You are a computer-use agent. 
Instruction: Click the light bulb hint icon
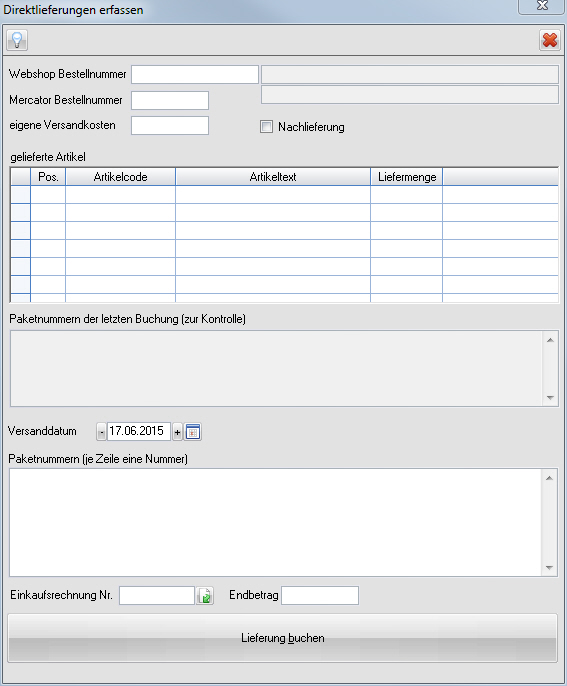point(17,40)
